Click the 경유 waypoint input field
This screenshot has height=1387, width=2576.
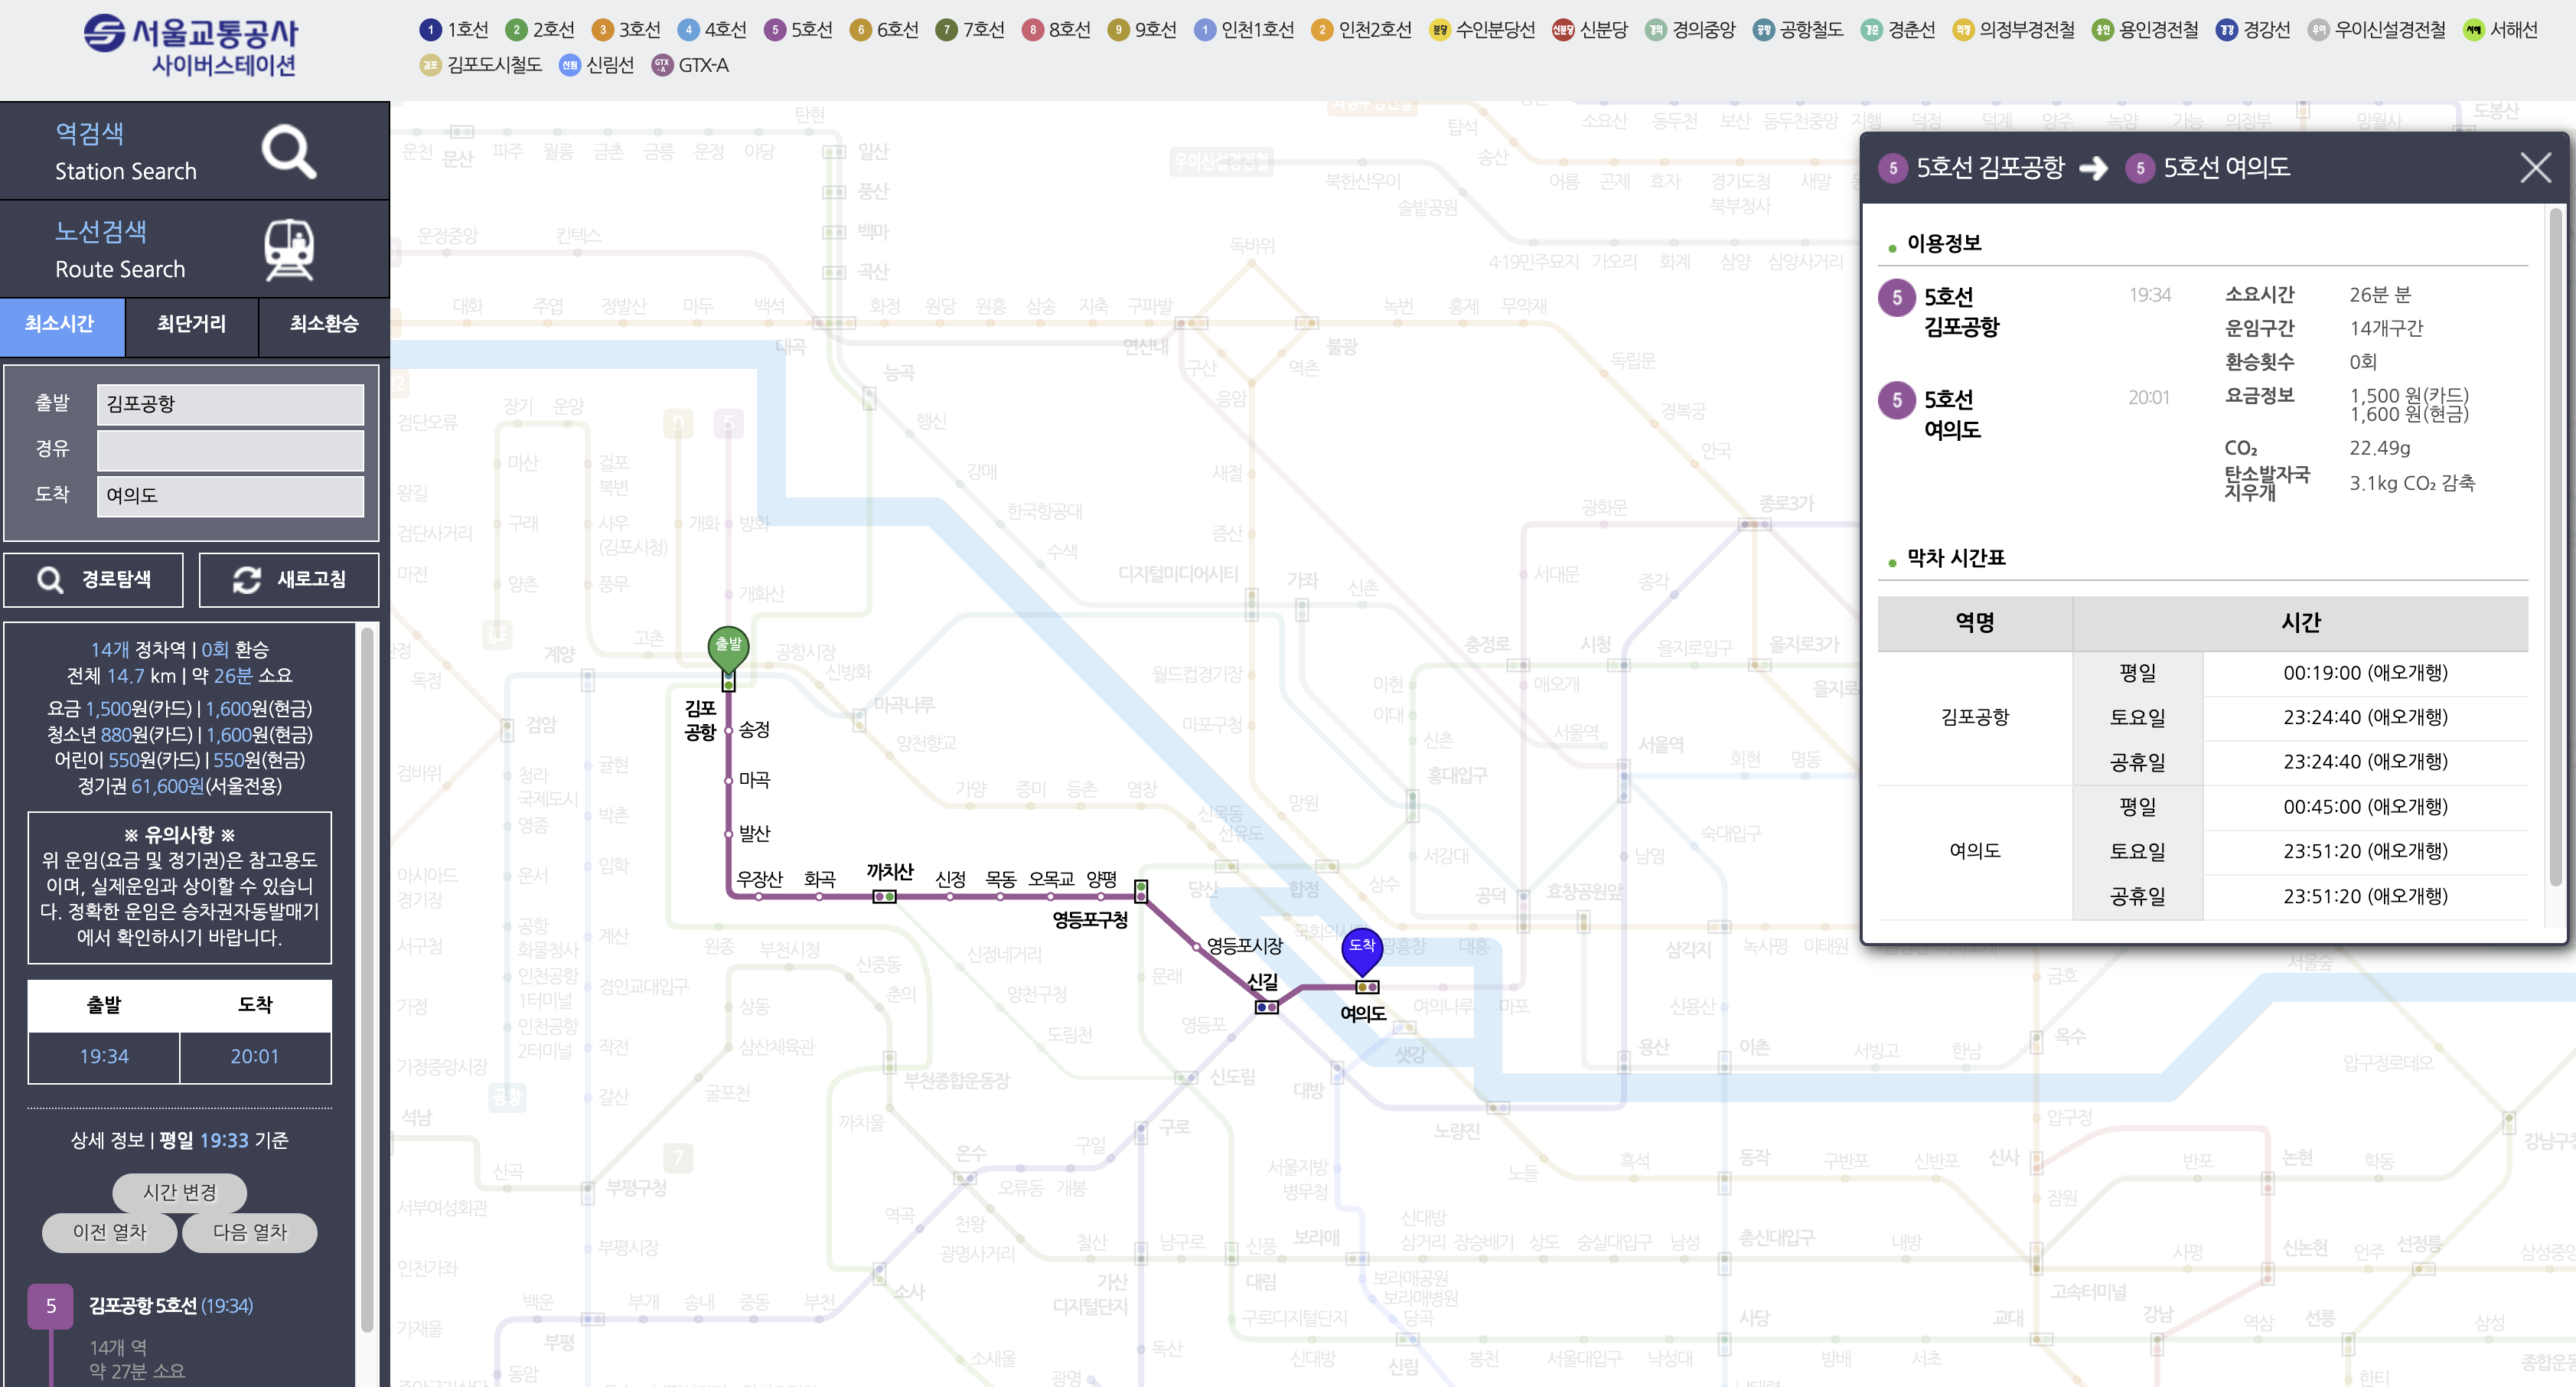[x=230, y=450]
